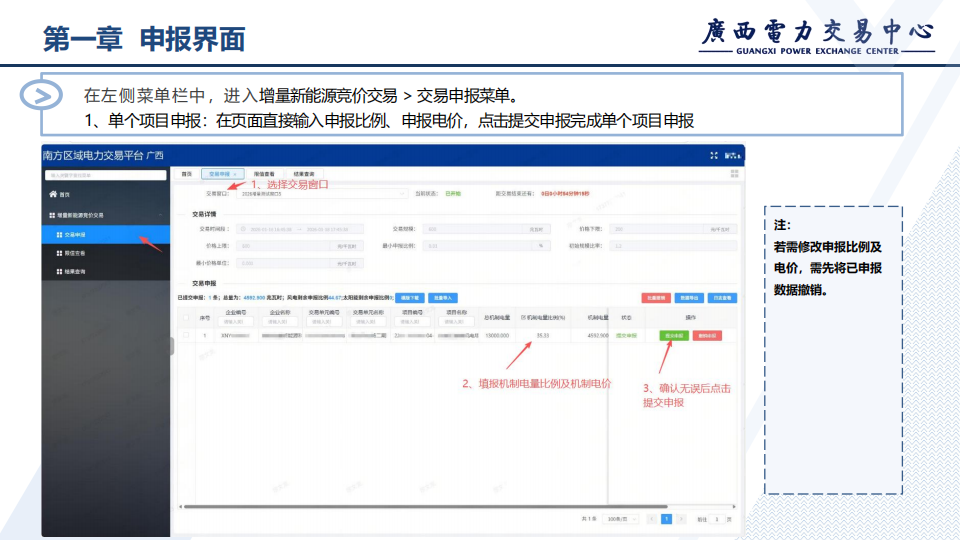Screen dimensions: 960x540
Task: Tick the checkbox for row 1
Action: (x=186, y=336)
